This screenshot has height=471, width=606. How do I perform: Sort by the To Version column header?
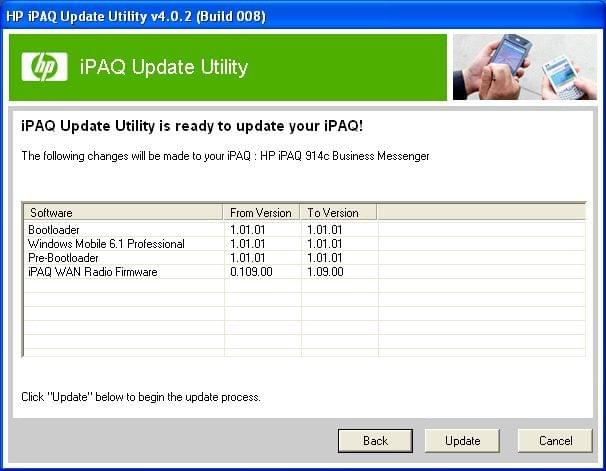click(x=339, y=213)
